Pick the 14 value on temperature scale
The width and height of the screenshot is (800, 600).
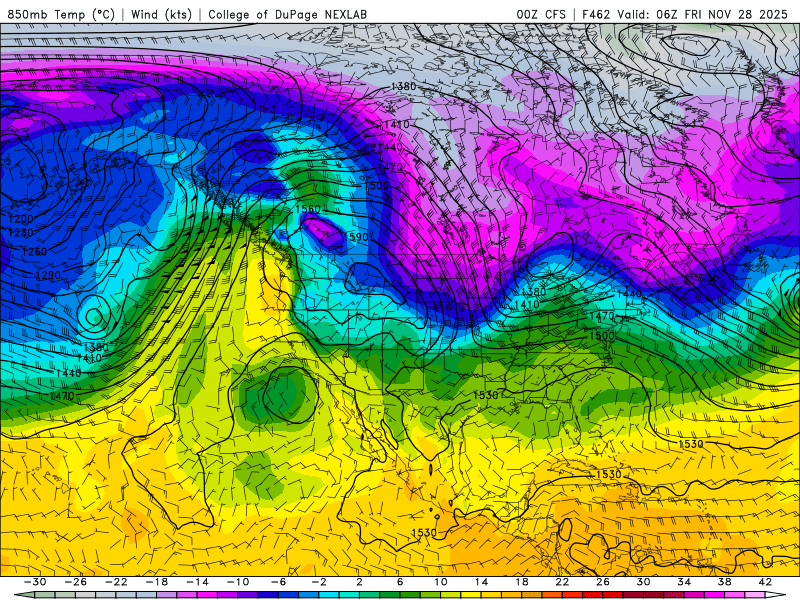pos(481,582)
